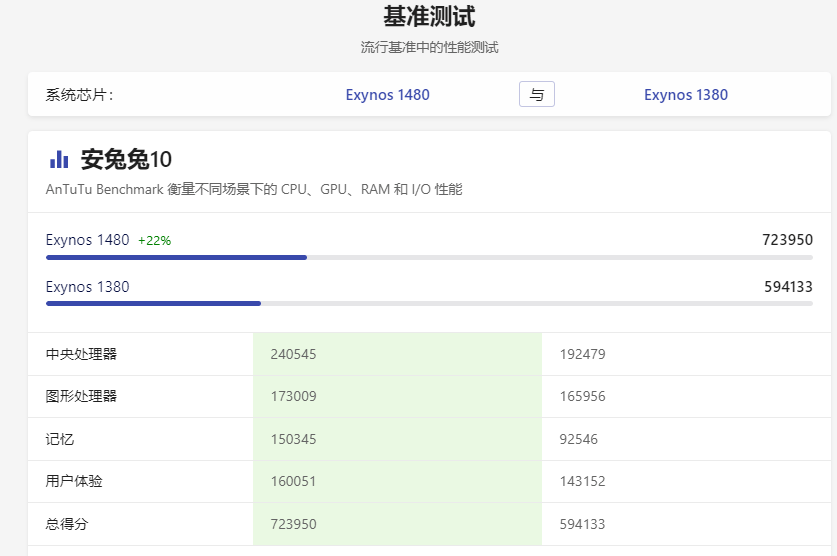Click the 安兔兔10 benchmark title
The height and width of the screenshot is (556, 837).
126,159
